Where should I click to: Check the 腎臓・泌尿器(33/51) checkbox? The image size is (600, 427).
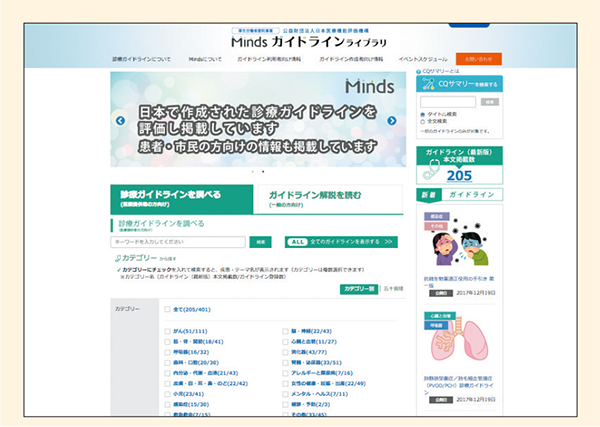click(285, 363)
